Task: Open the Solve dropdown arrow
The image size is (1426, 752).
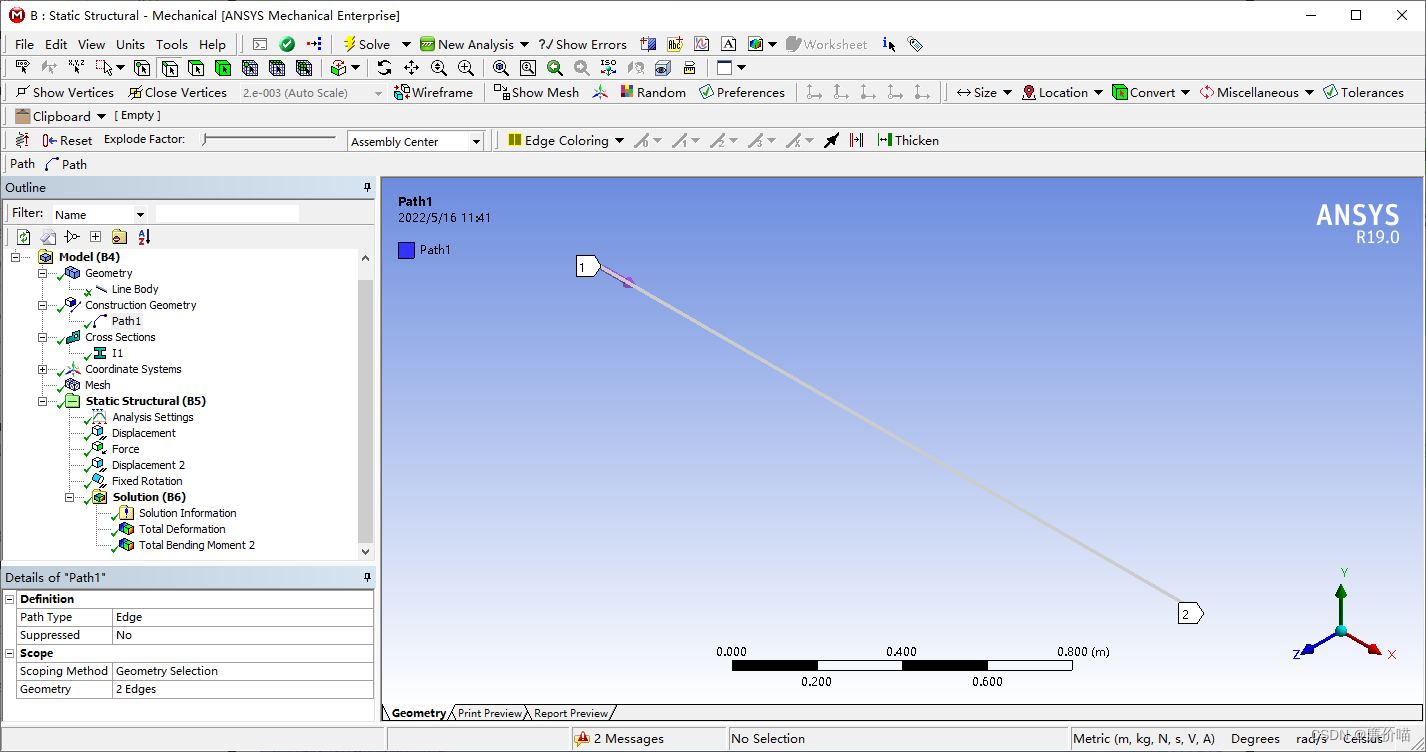Action: (406, 44)
